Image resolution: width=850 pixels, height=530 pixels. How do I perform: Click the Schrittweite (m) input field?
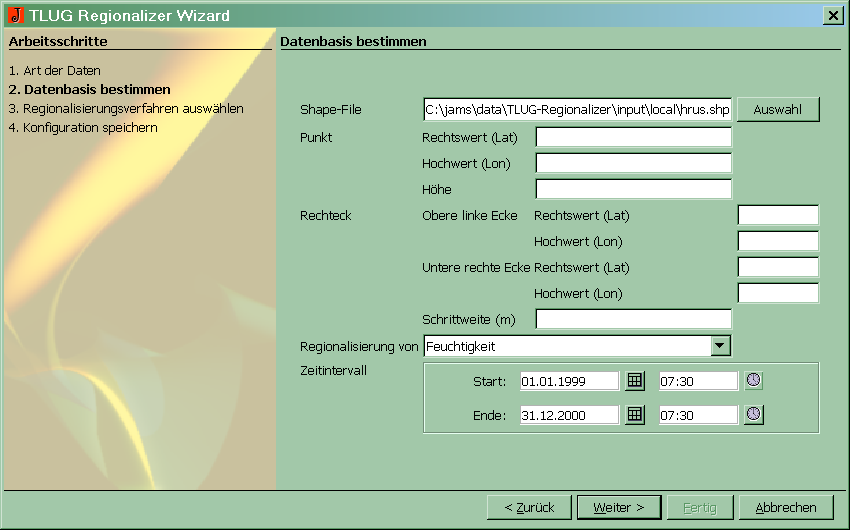click(633, 319)
